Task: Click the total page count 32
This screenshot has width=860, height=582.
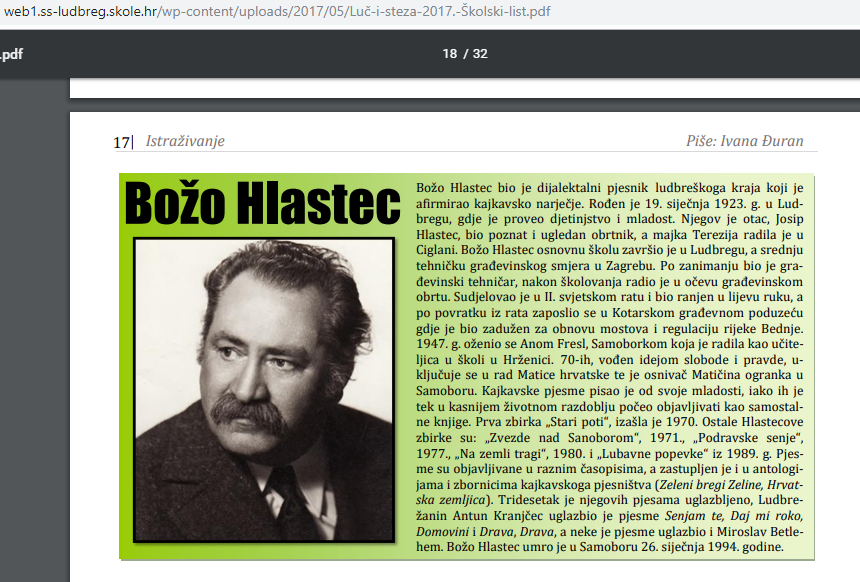Action: (480, 53)
